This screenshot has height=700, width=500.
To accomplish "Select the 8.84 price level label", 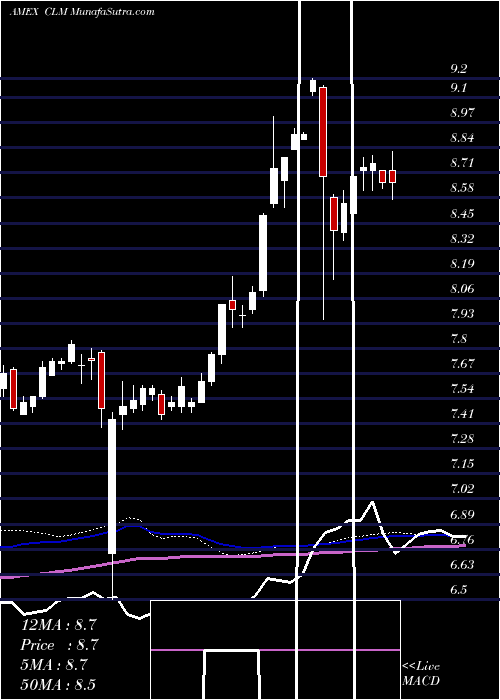I will (462, 138).
